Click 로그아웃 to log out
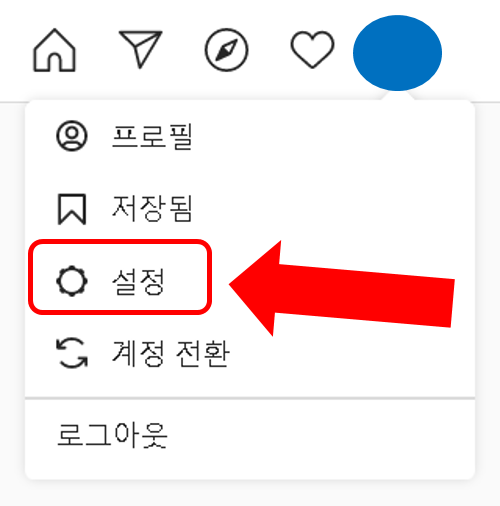Viewport: 500px width, 506px height. [112, 435]
